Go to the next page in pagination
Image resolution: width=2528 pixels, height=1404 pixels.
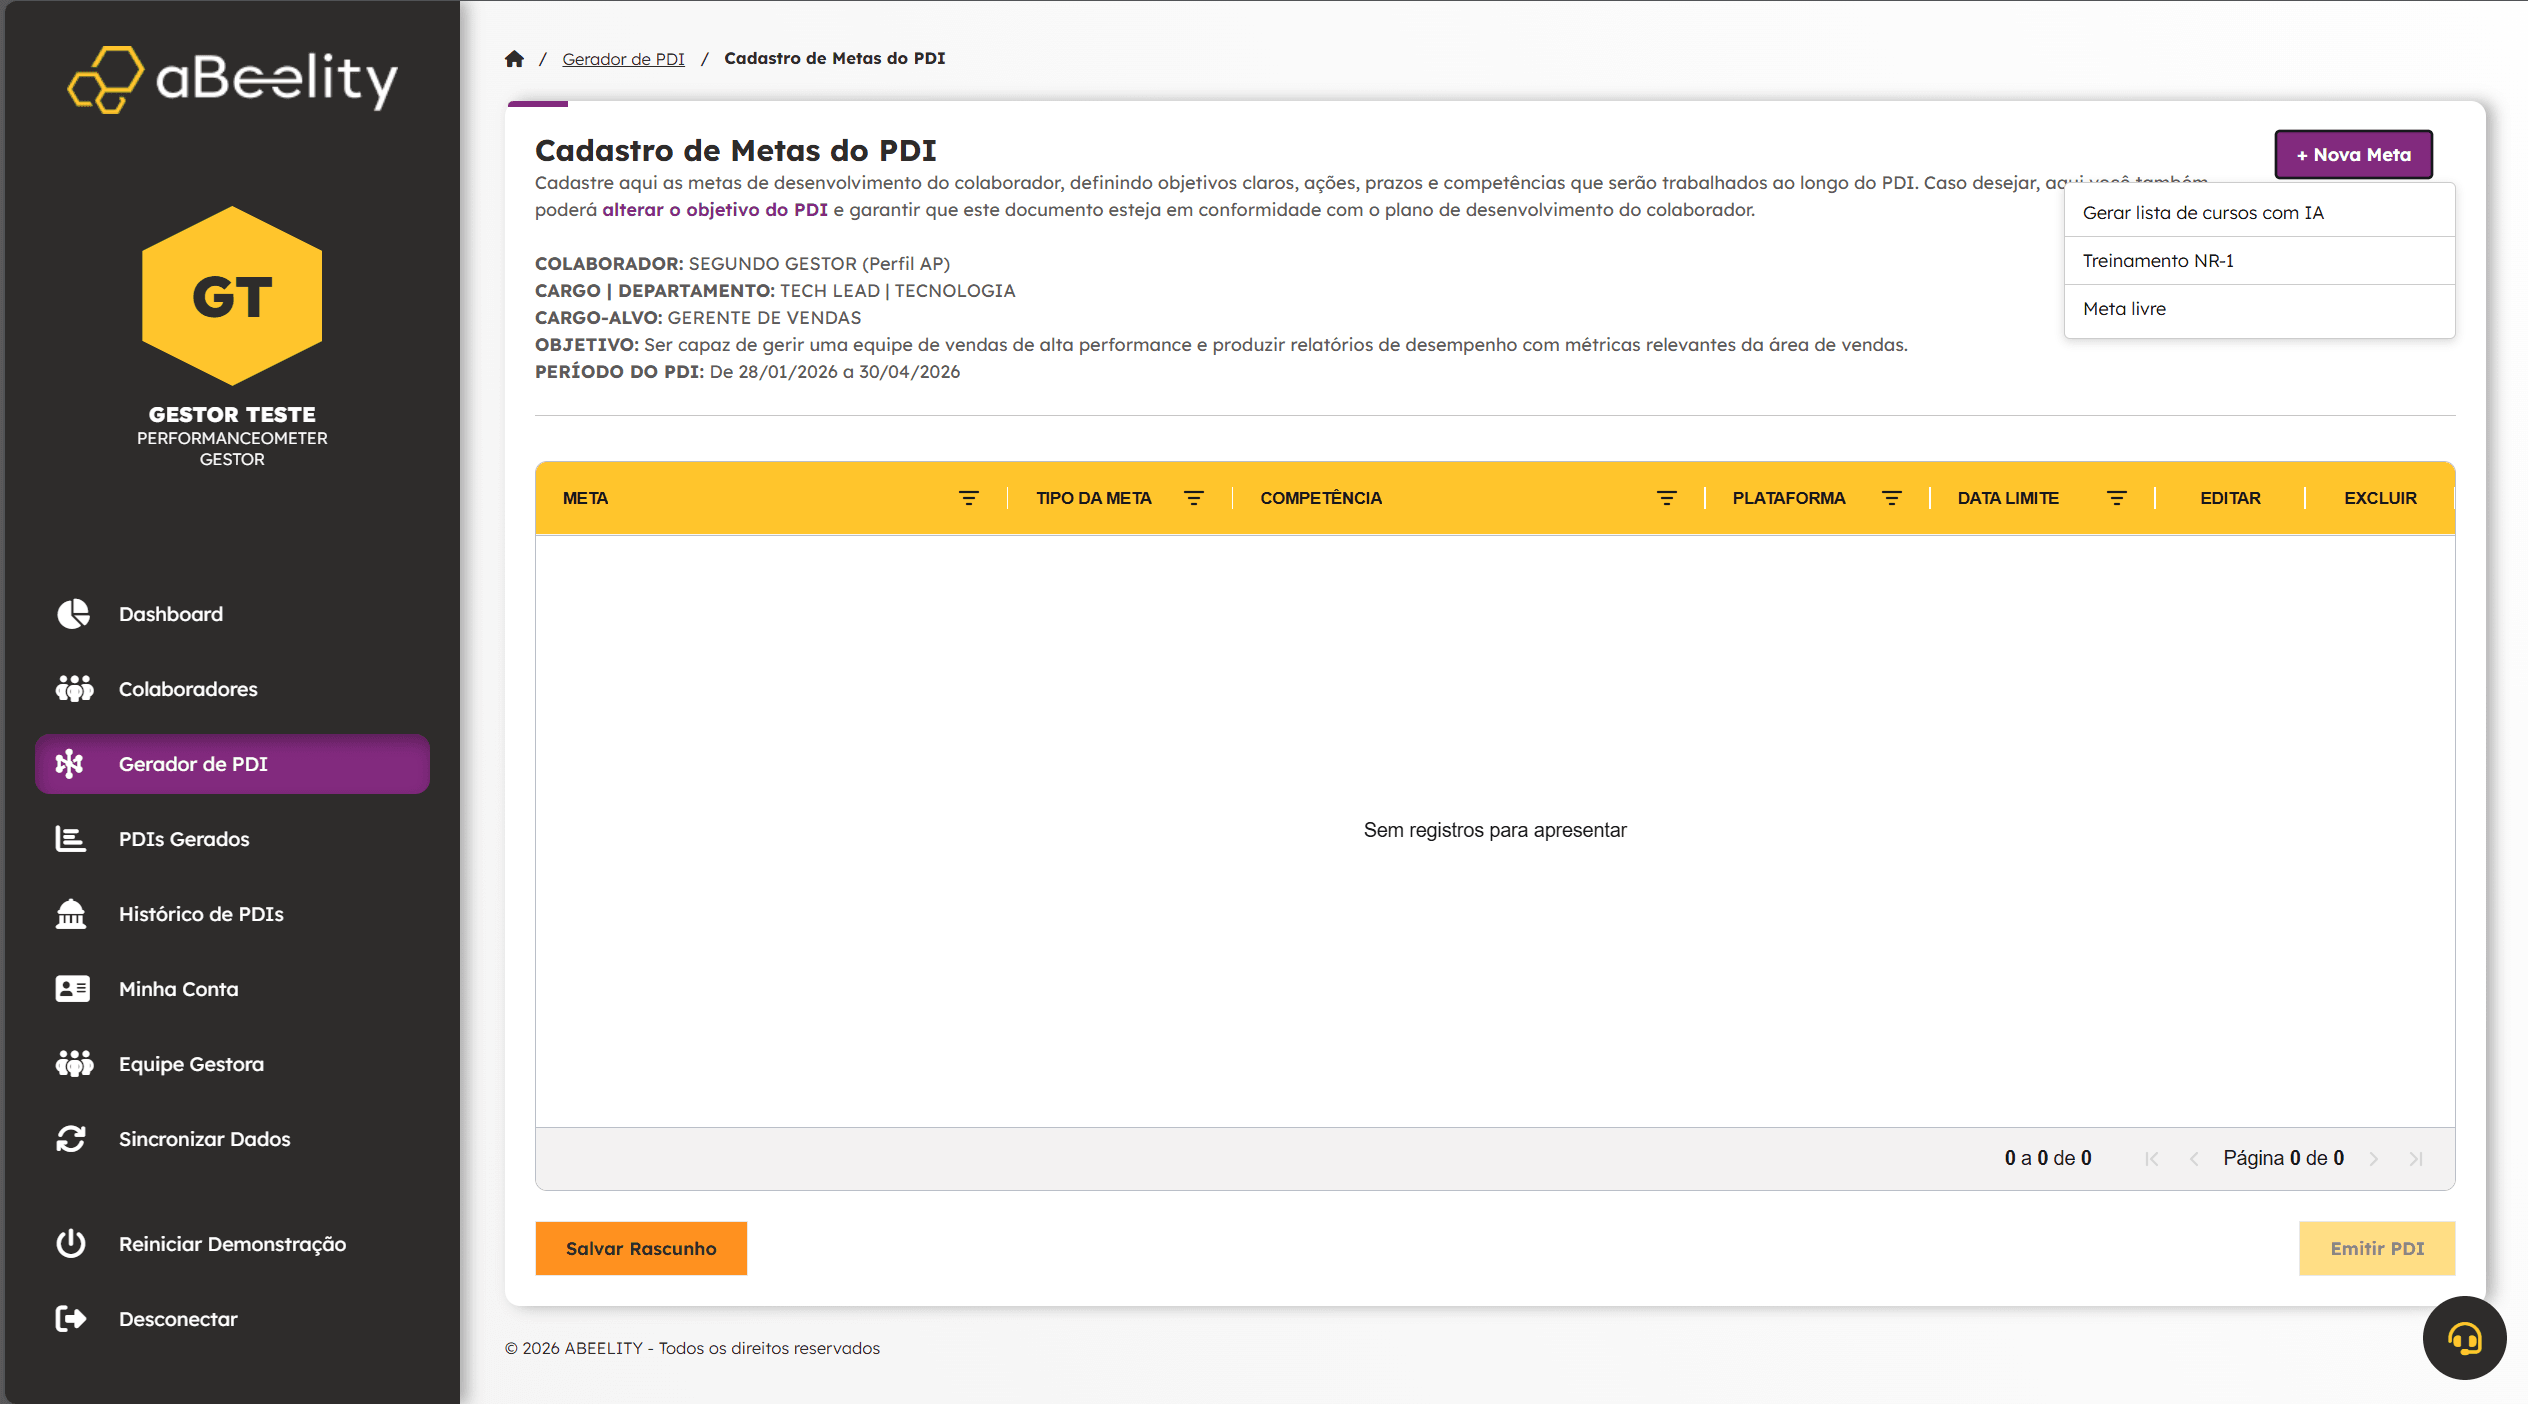click(2374, 1158)
